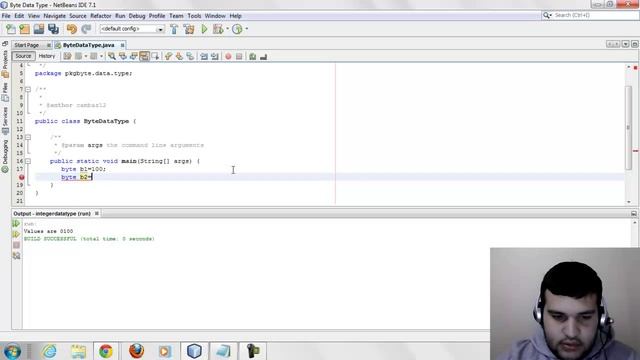
Task: Click the Open Project toolbar icon
Action: (x=39, y=29)
